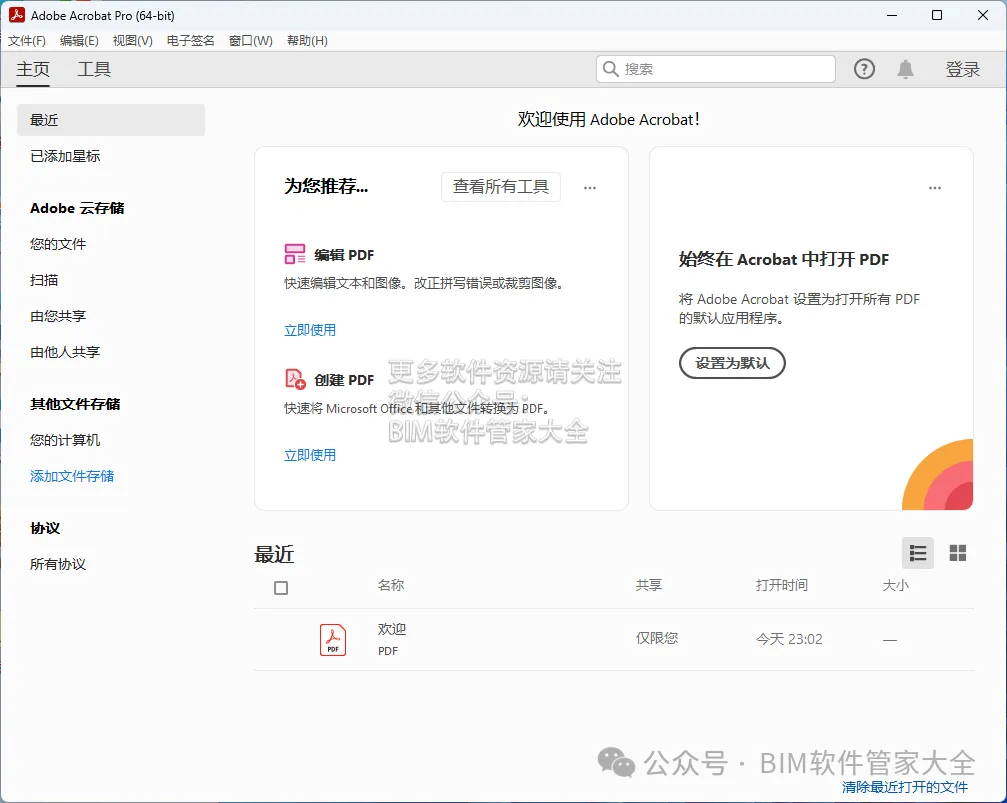
Task: Minimize the Acrobat window
Action: (891, 15)
